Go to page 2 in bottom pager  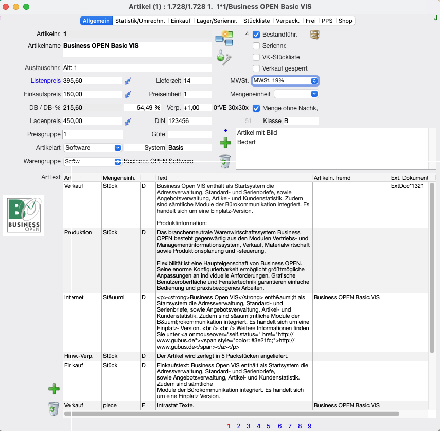[x=238, y=426]
